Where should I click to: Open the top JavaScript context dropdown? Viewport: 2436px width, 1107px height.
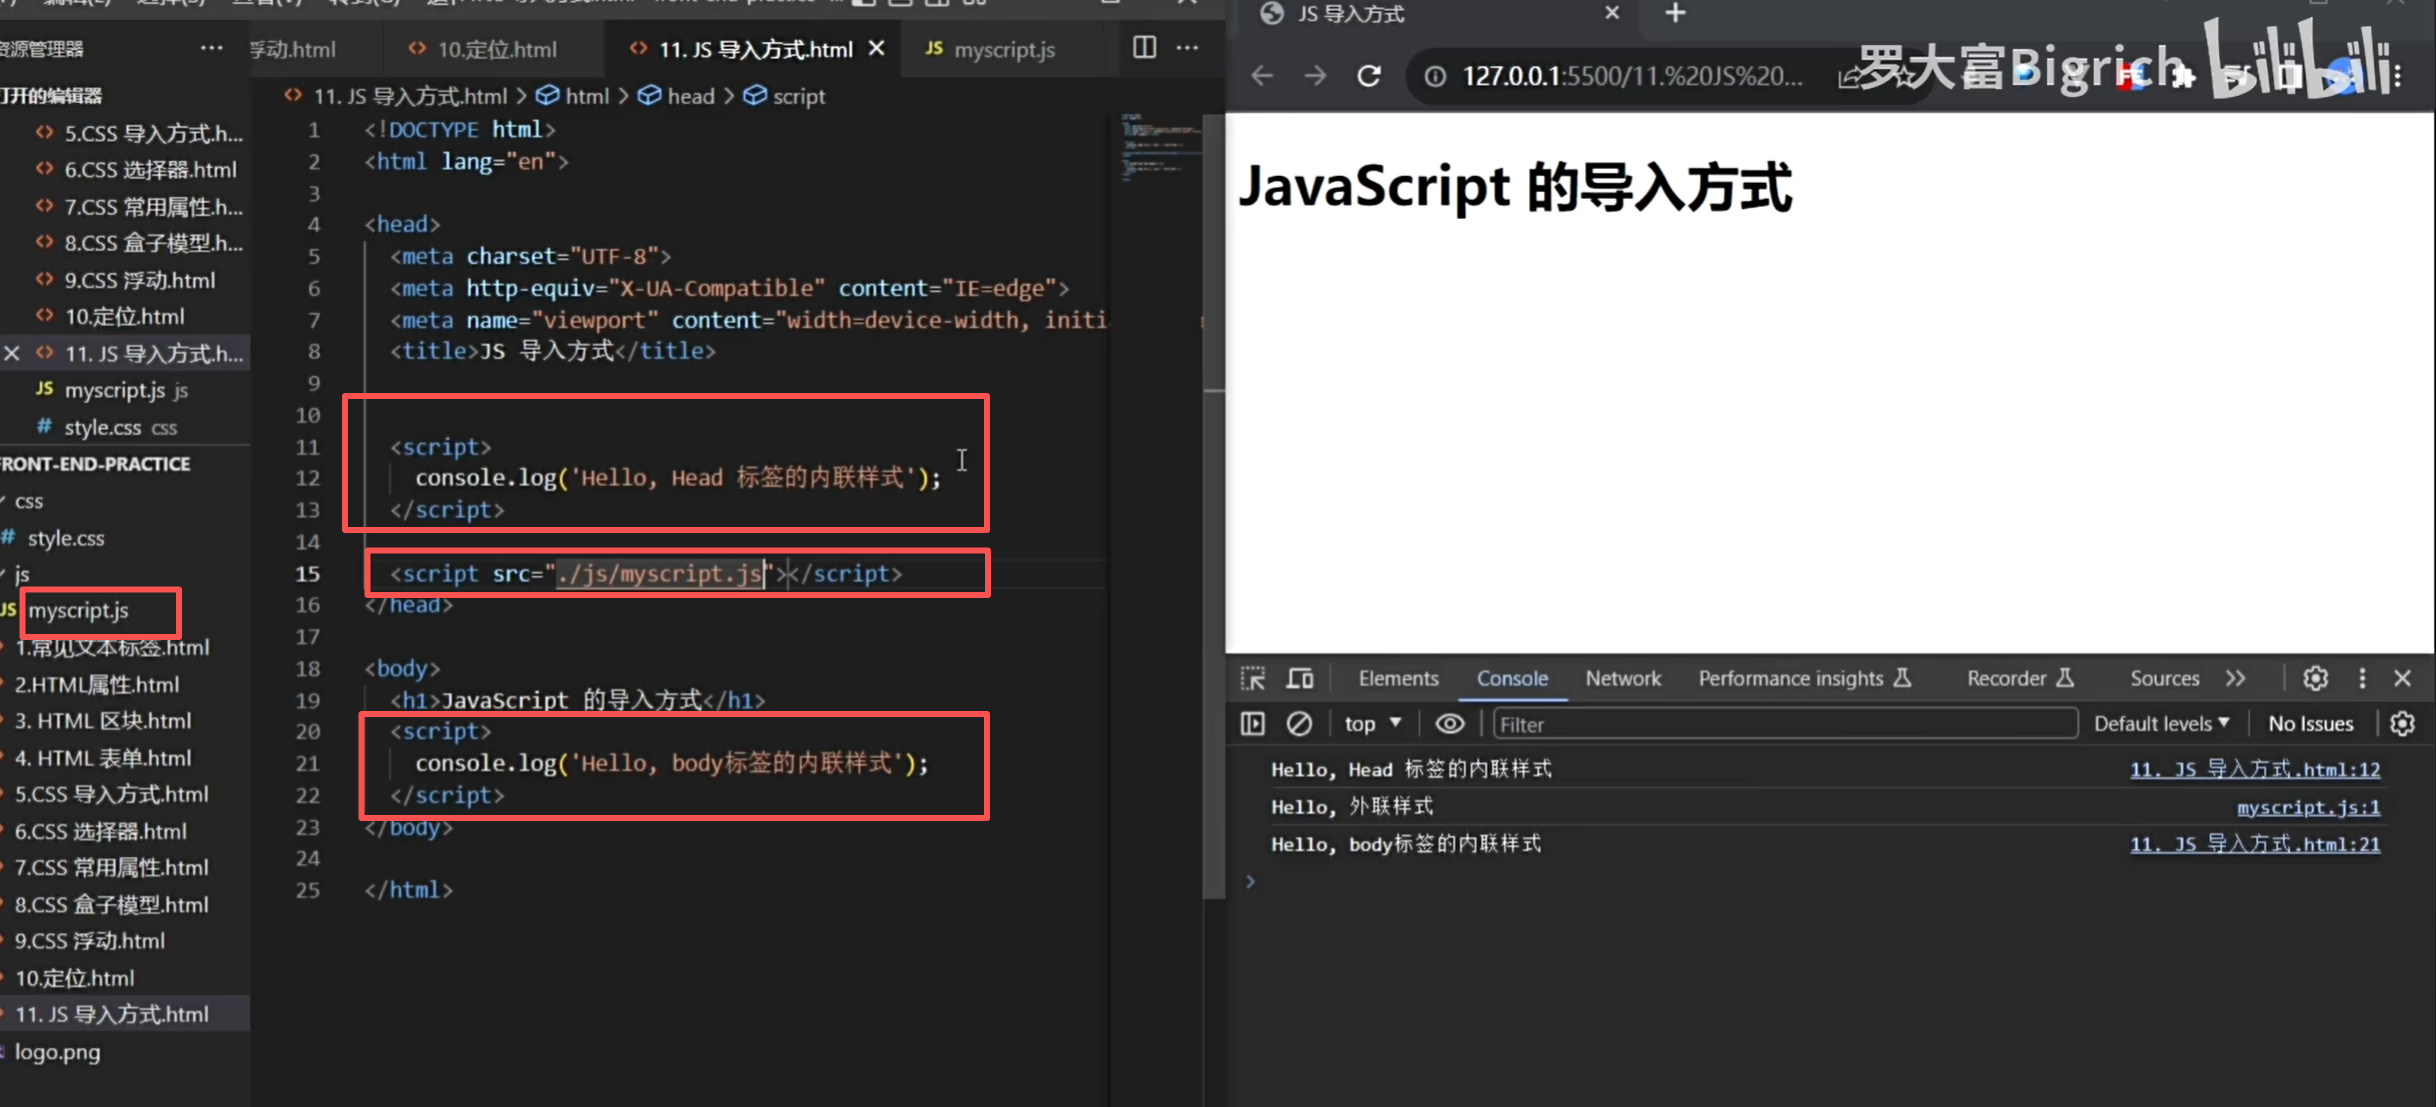1372,723
